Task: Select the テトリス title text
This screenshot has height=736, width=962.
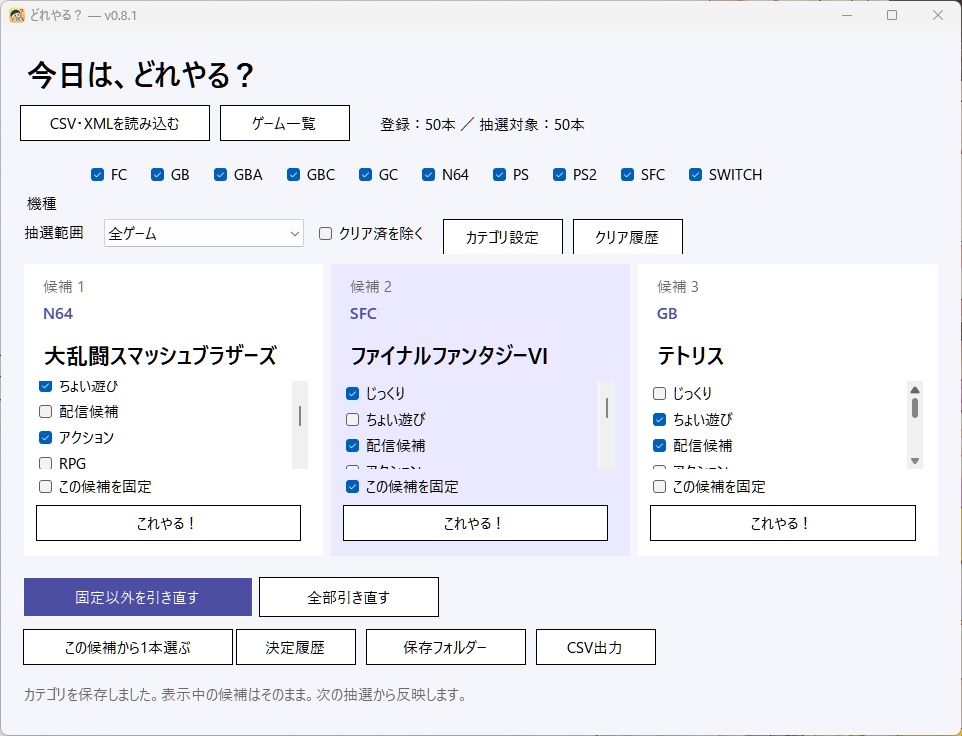Action: coord(690,356)
